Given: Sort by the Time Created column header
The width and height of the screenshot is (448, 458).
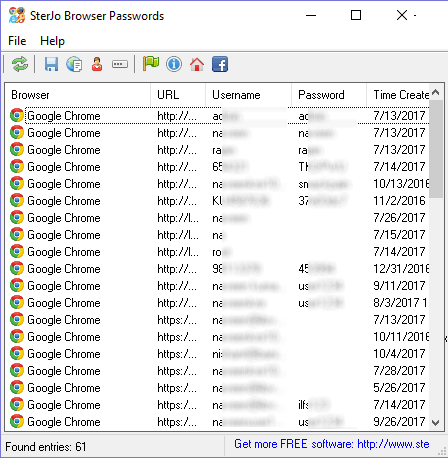Looking at the screenshot, I should [398, 95].
